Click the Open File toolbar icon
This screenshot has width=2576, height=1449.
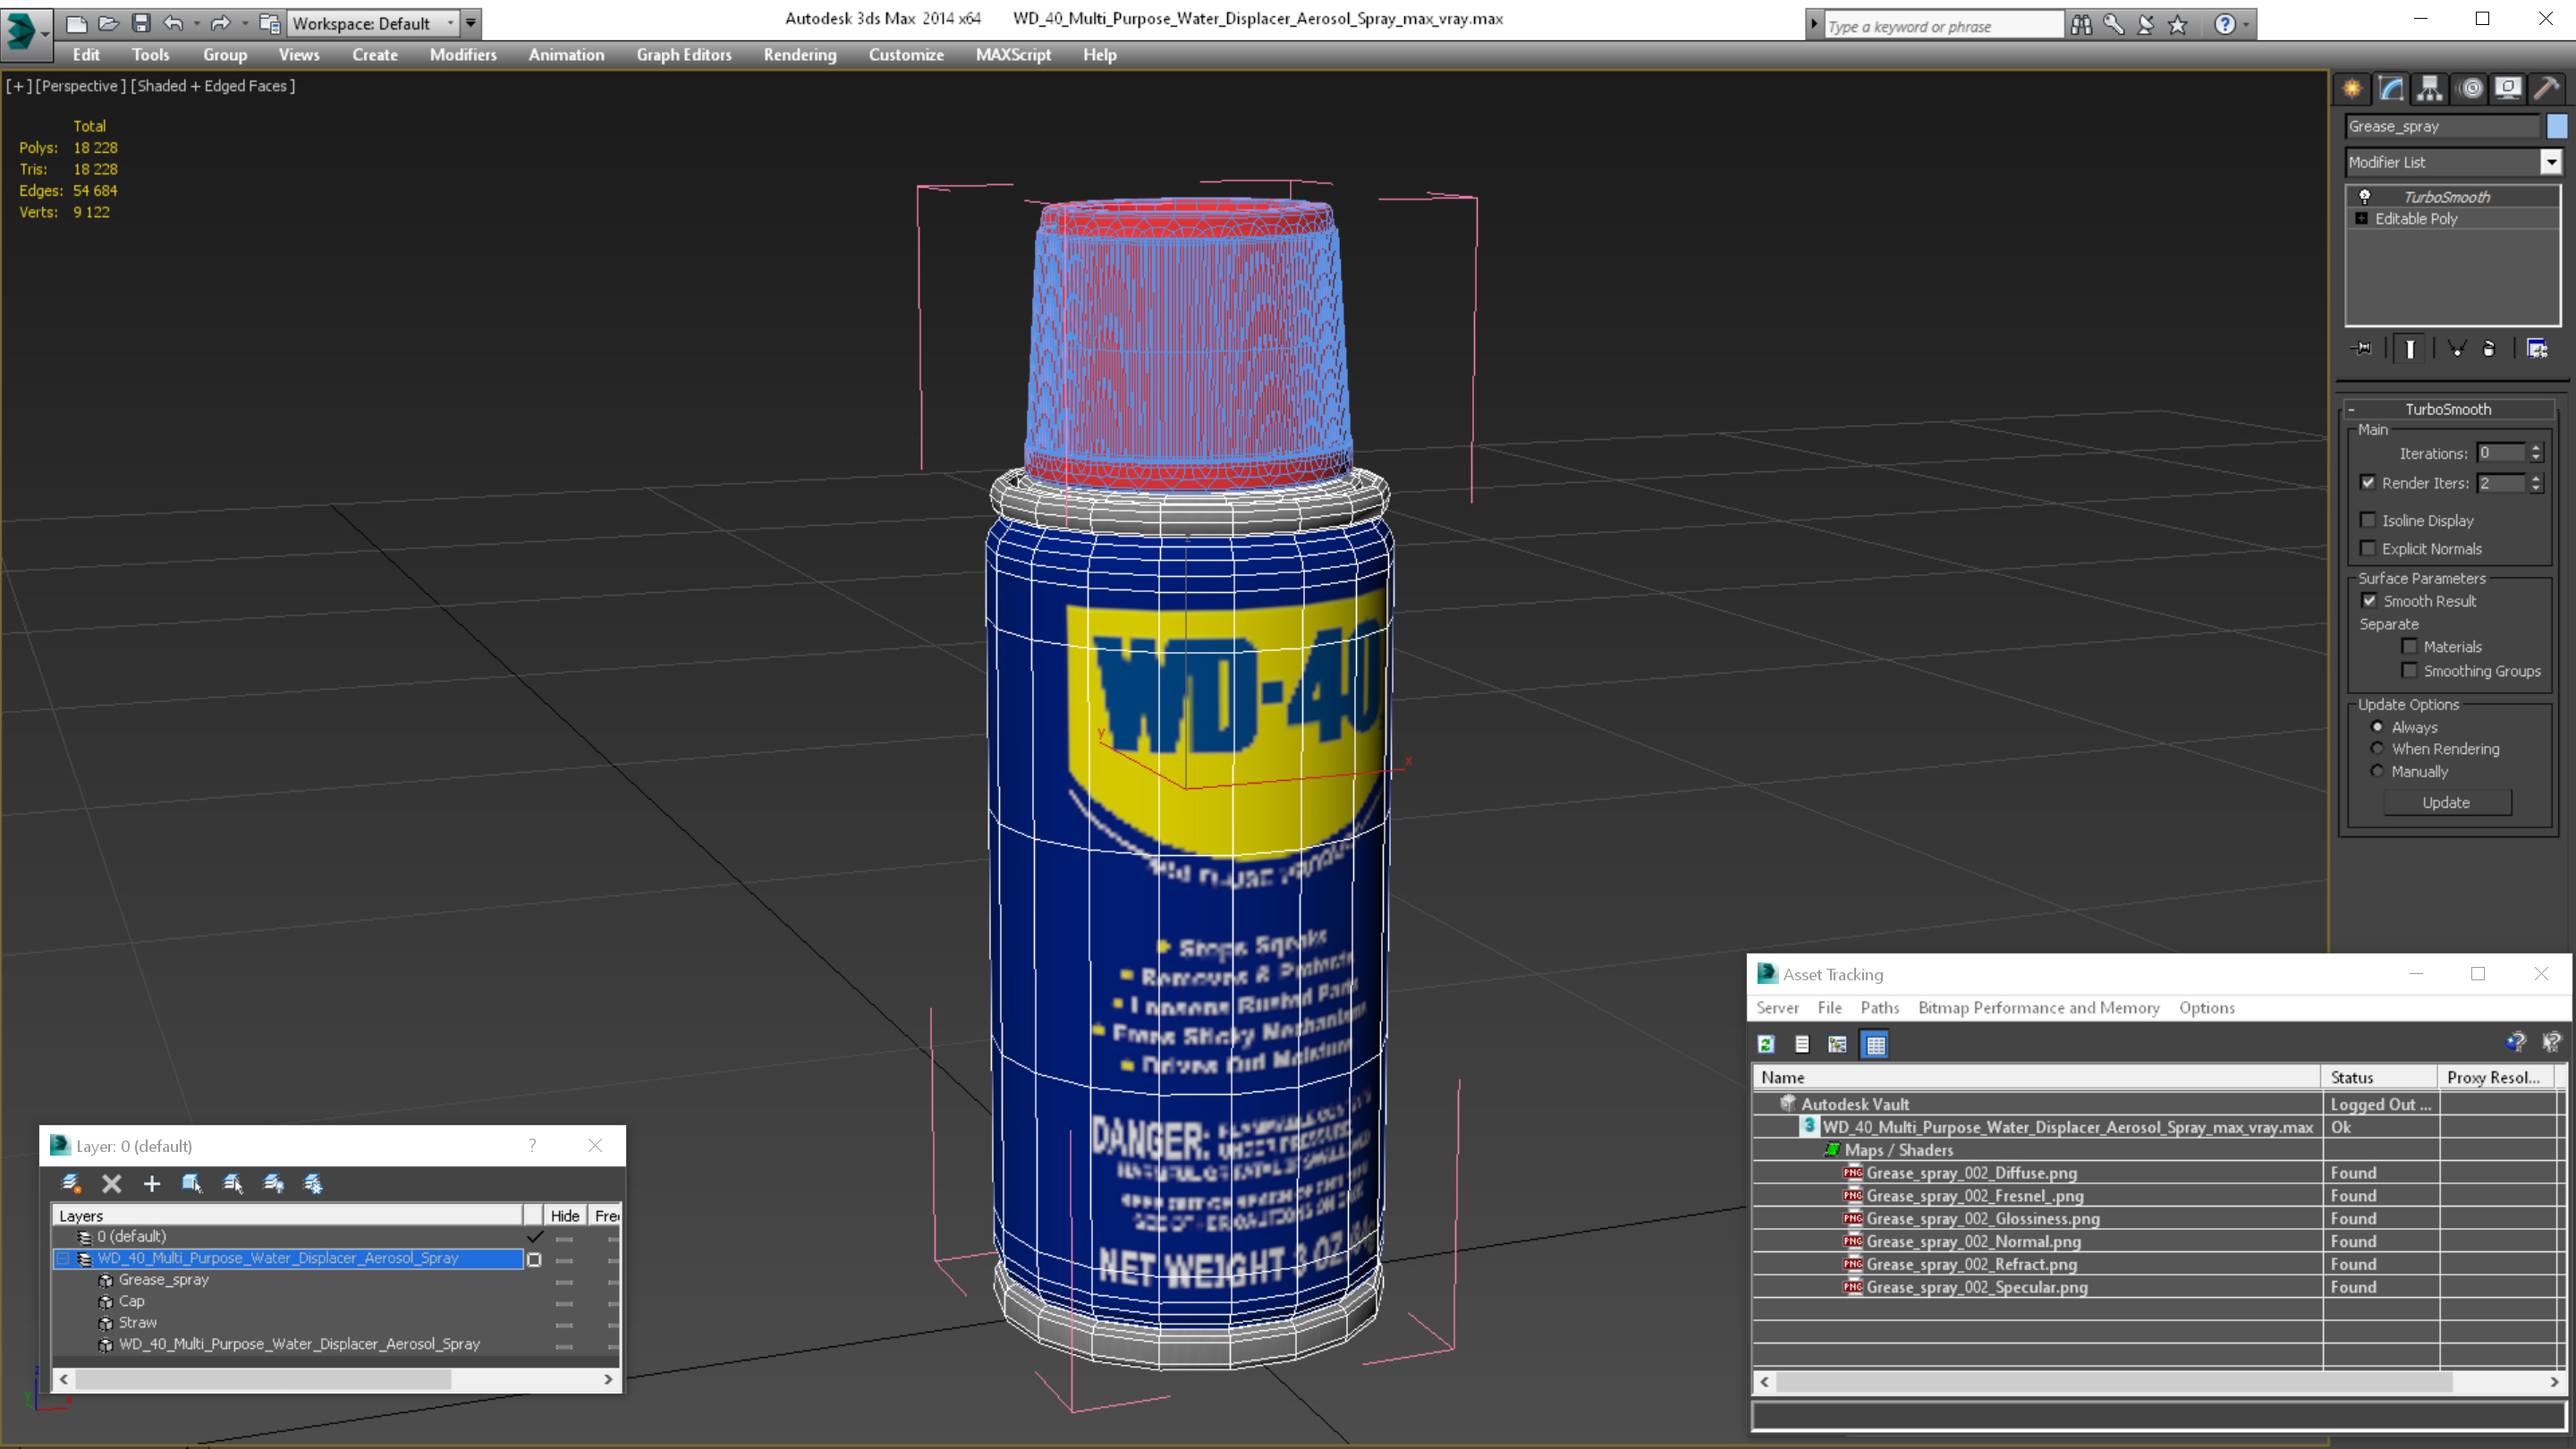pyautogui.click(x=108, y=22)
